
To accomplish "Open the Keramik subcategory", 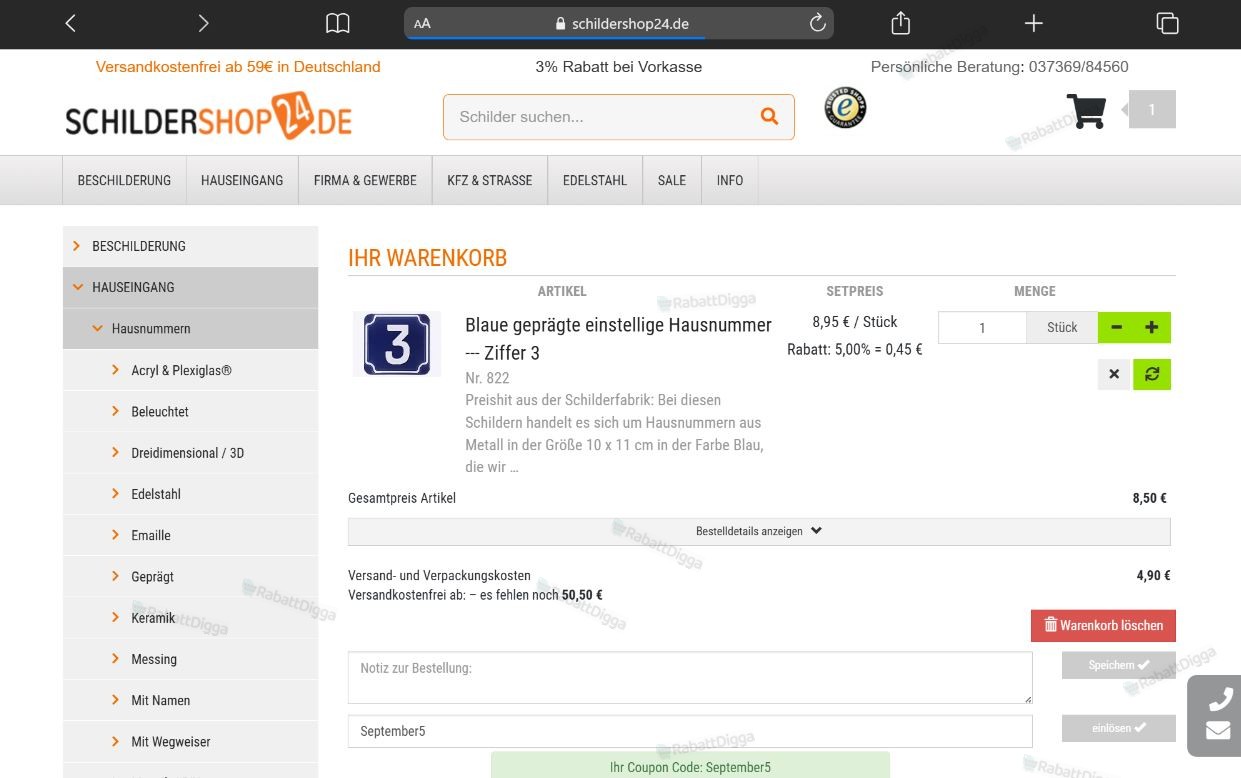I will click(x=190, y=618).
